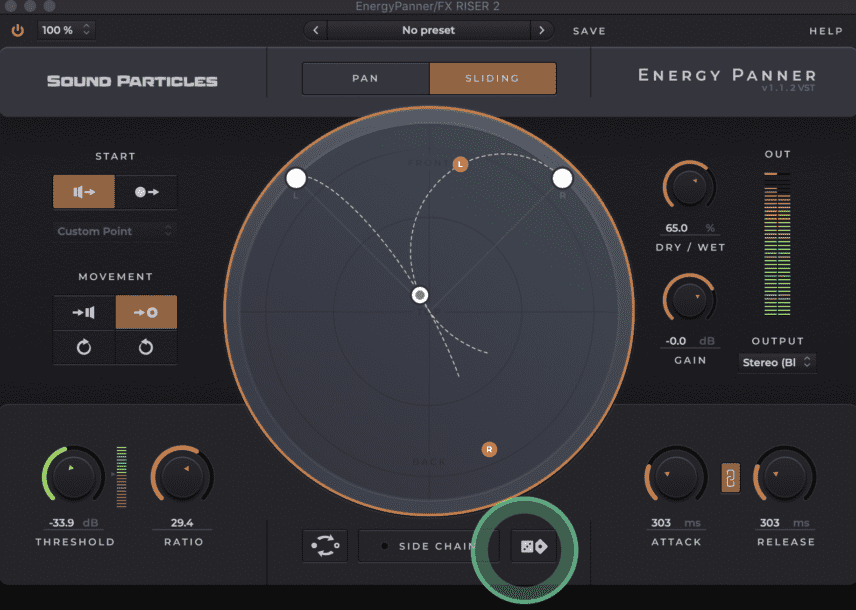Open the HELP link
This screenshot has width=856, height=610.
point(826,31)
